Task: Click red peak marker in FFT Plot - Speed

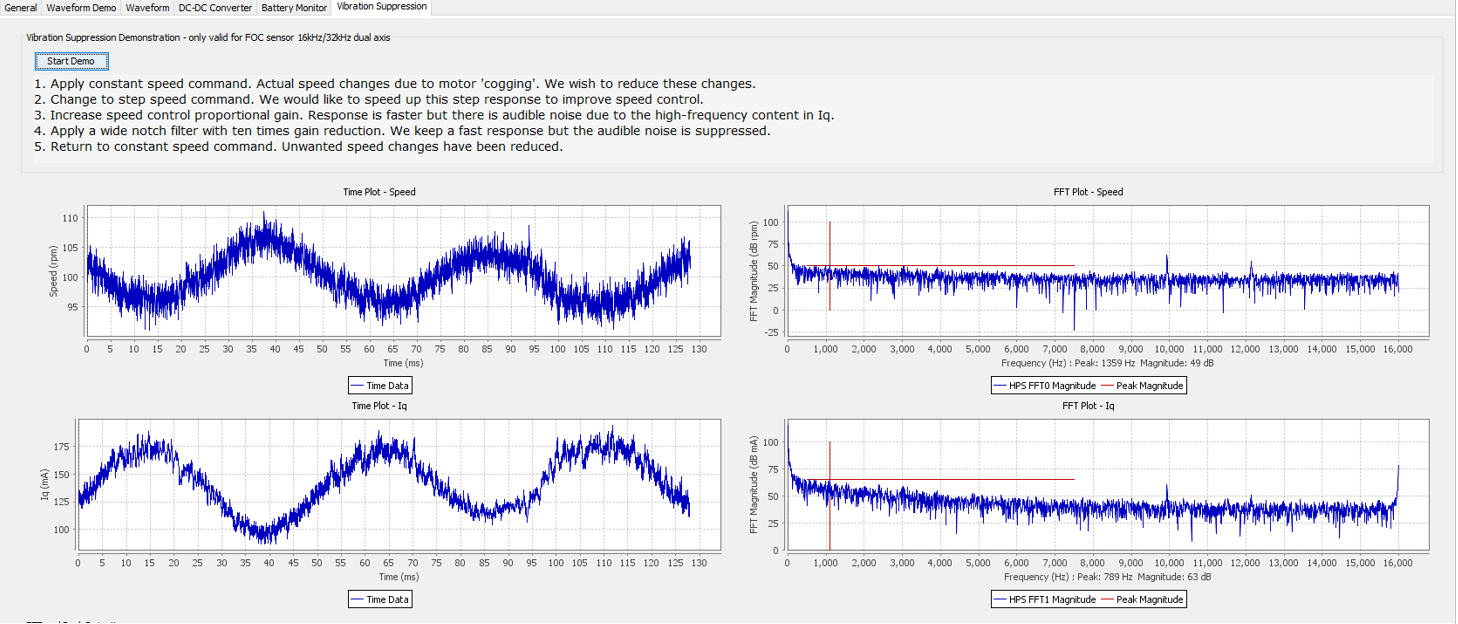Action: pos(829,265)
